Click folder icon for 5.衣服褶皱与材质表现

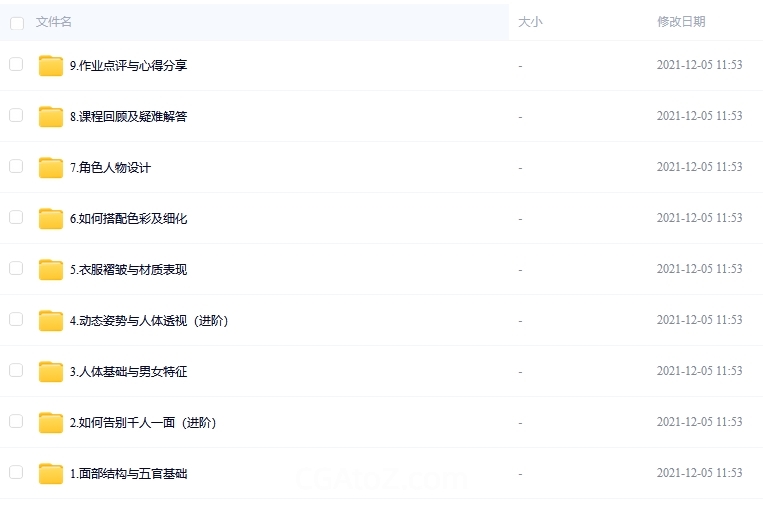click(x=51, y=270)
